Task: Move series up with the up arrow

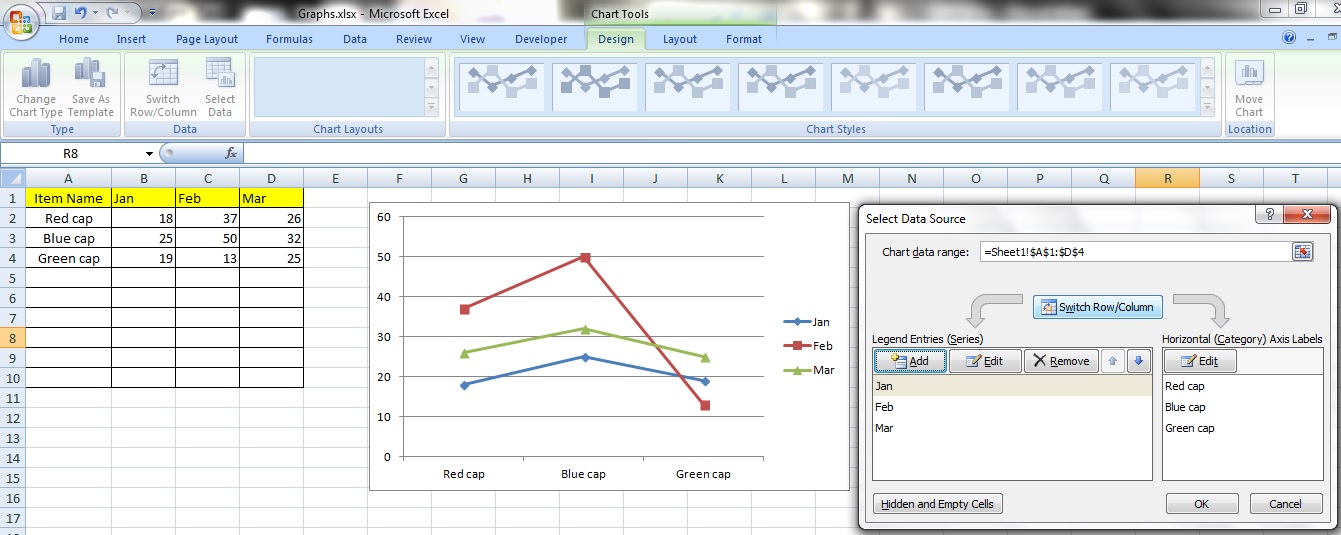Action: pyautogui.click(x=1113, y=361)
